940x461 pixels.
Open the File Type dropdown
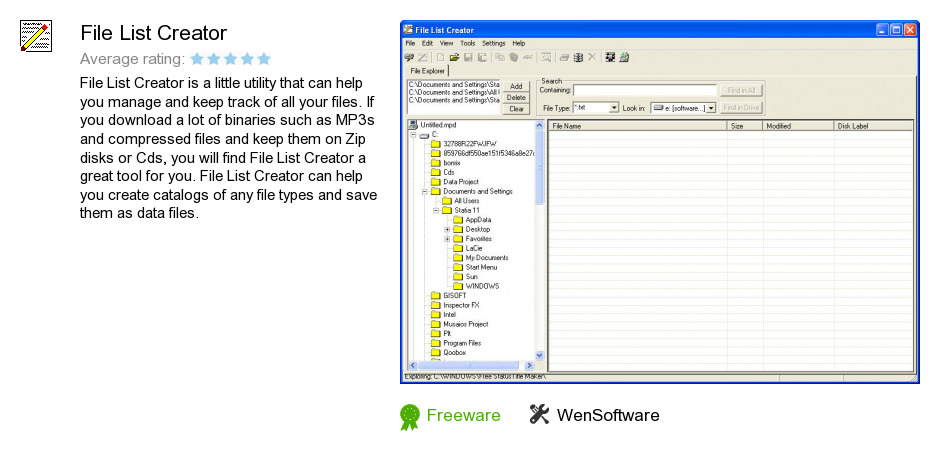(x=614, y=108)
